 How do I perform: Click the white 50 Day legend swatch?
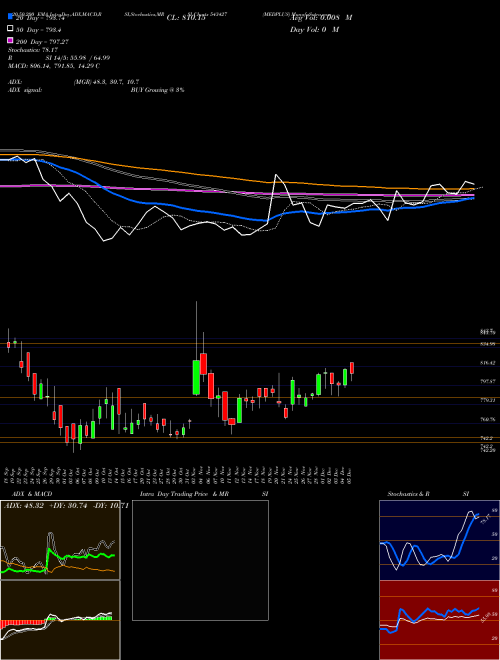click(x=10, y=29)
